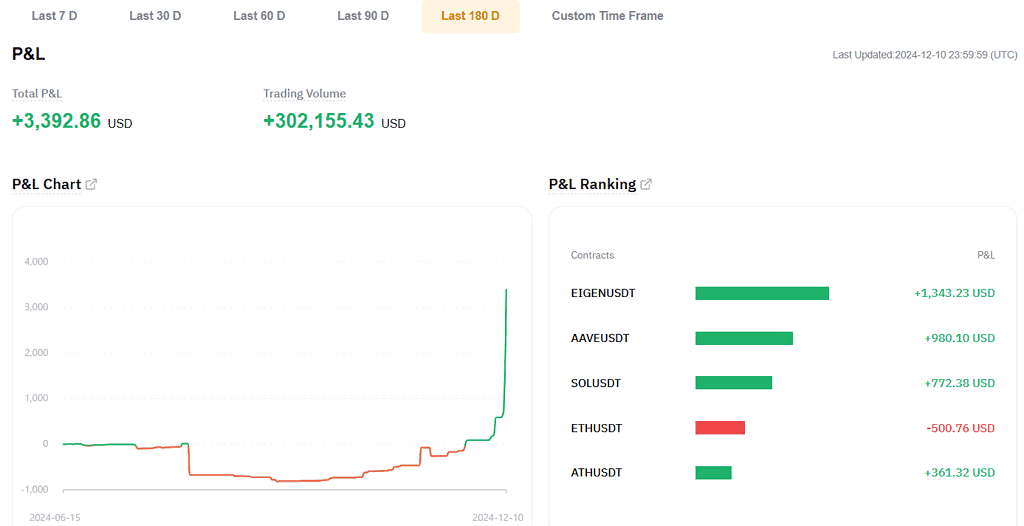Click the 2024-06-15 chart start date
This screenshot has width=1024, height=526.
[55, 518]
